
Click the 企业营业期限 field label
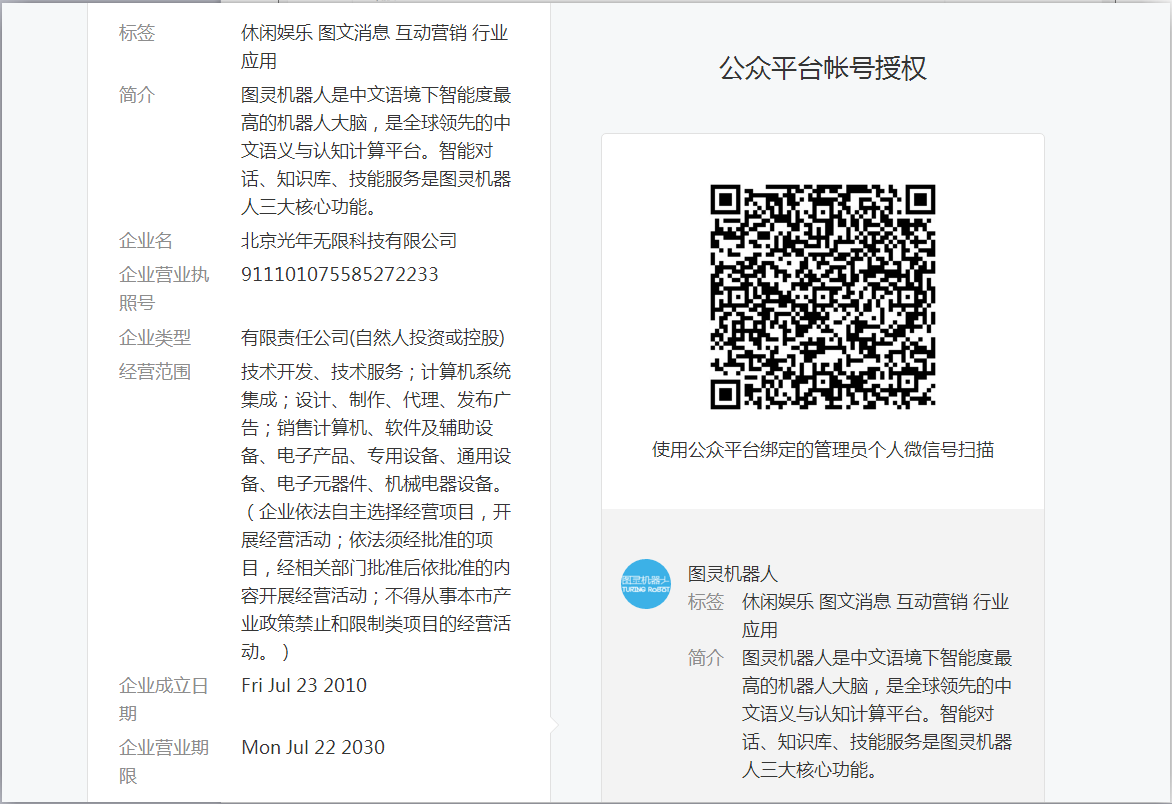164,761
